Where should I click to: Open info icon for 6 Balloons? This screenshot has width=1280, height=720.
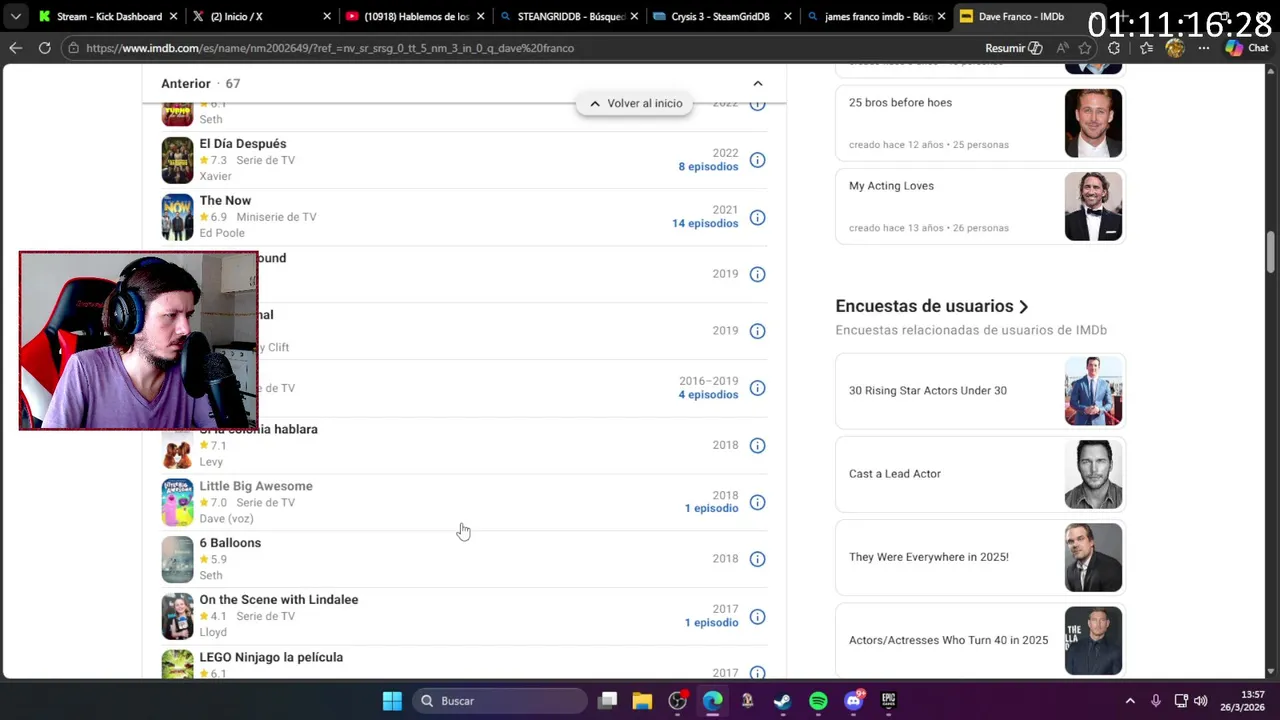click(758, 559)
